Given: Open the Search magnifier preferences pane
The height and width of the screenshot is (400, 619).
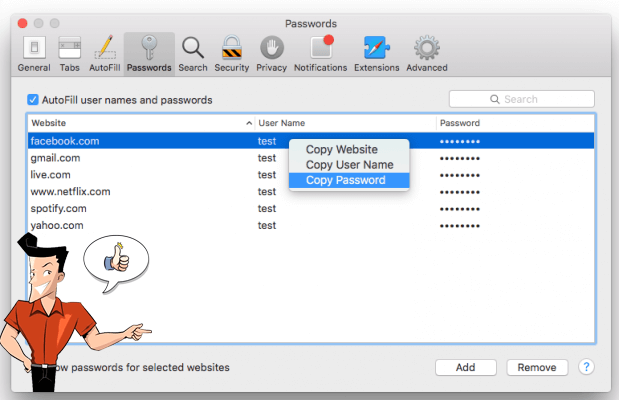Looking at the screenshot, I should coord(193,54).
